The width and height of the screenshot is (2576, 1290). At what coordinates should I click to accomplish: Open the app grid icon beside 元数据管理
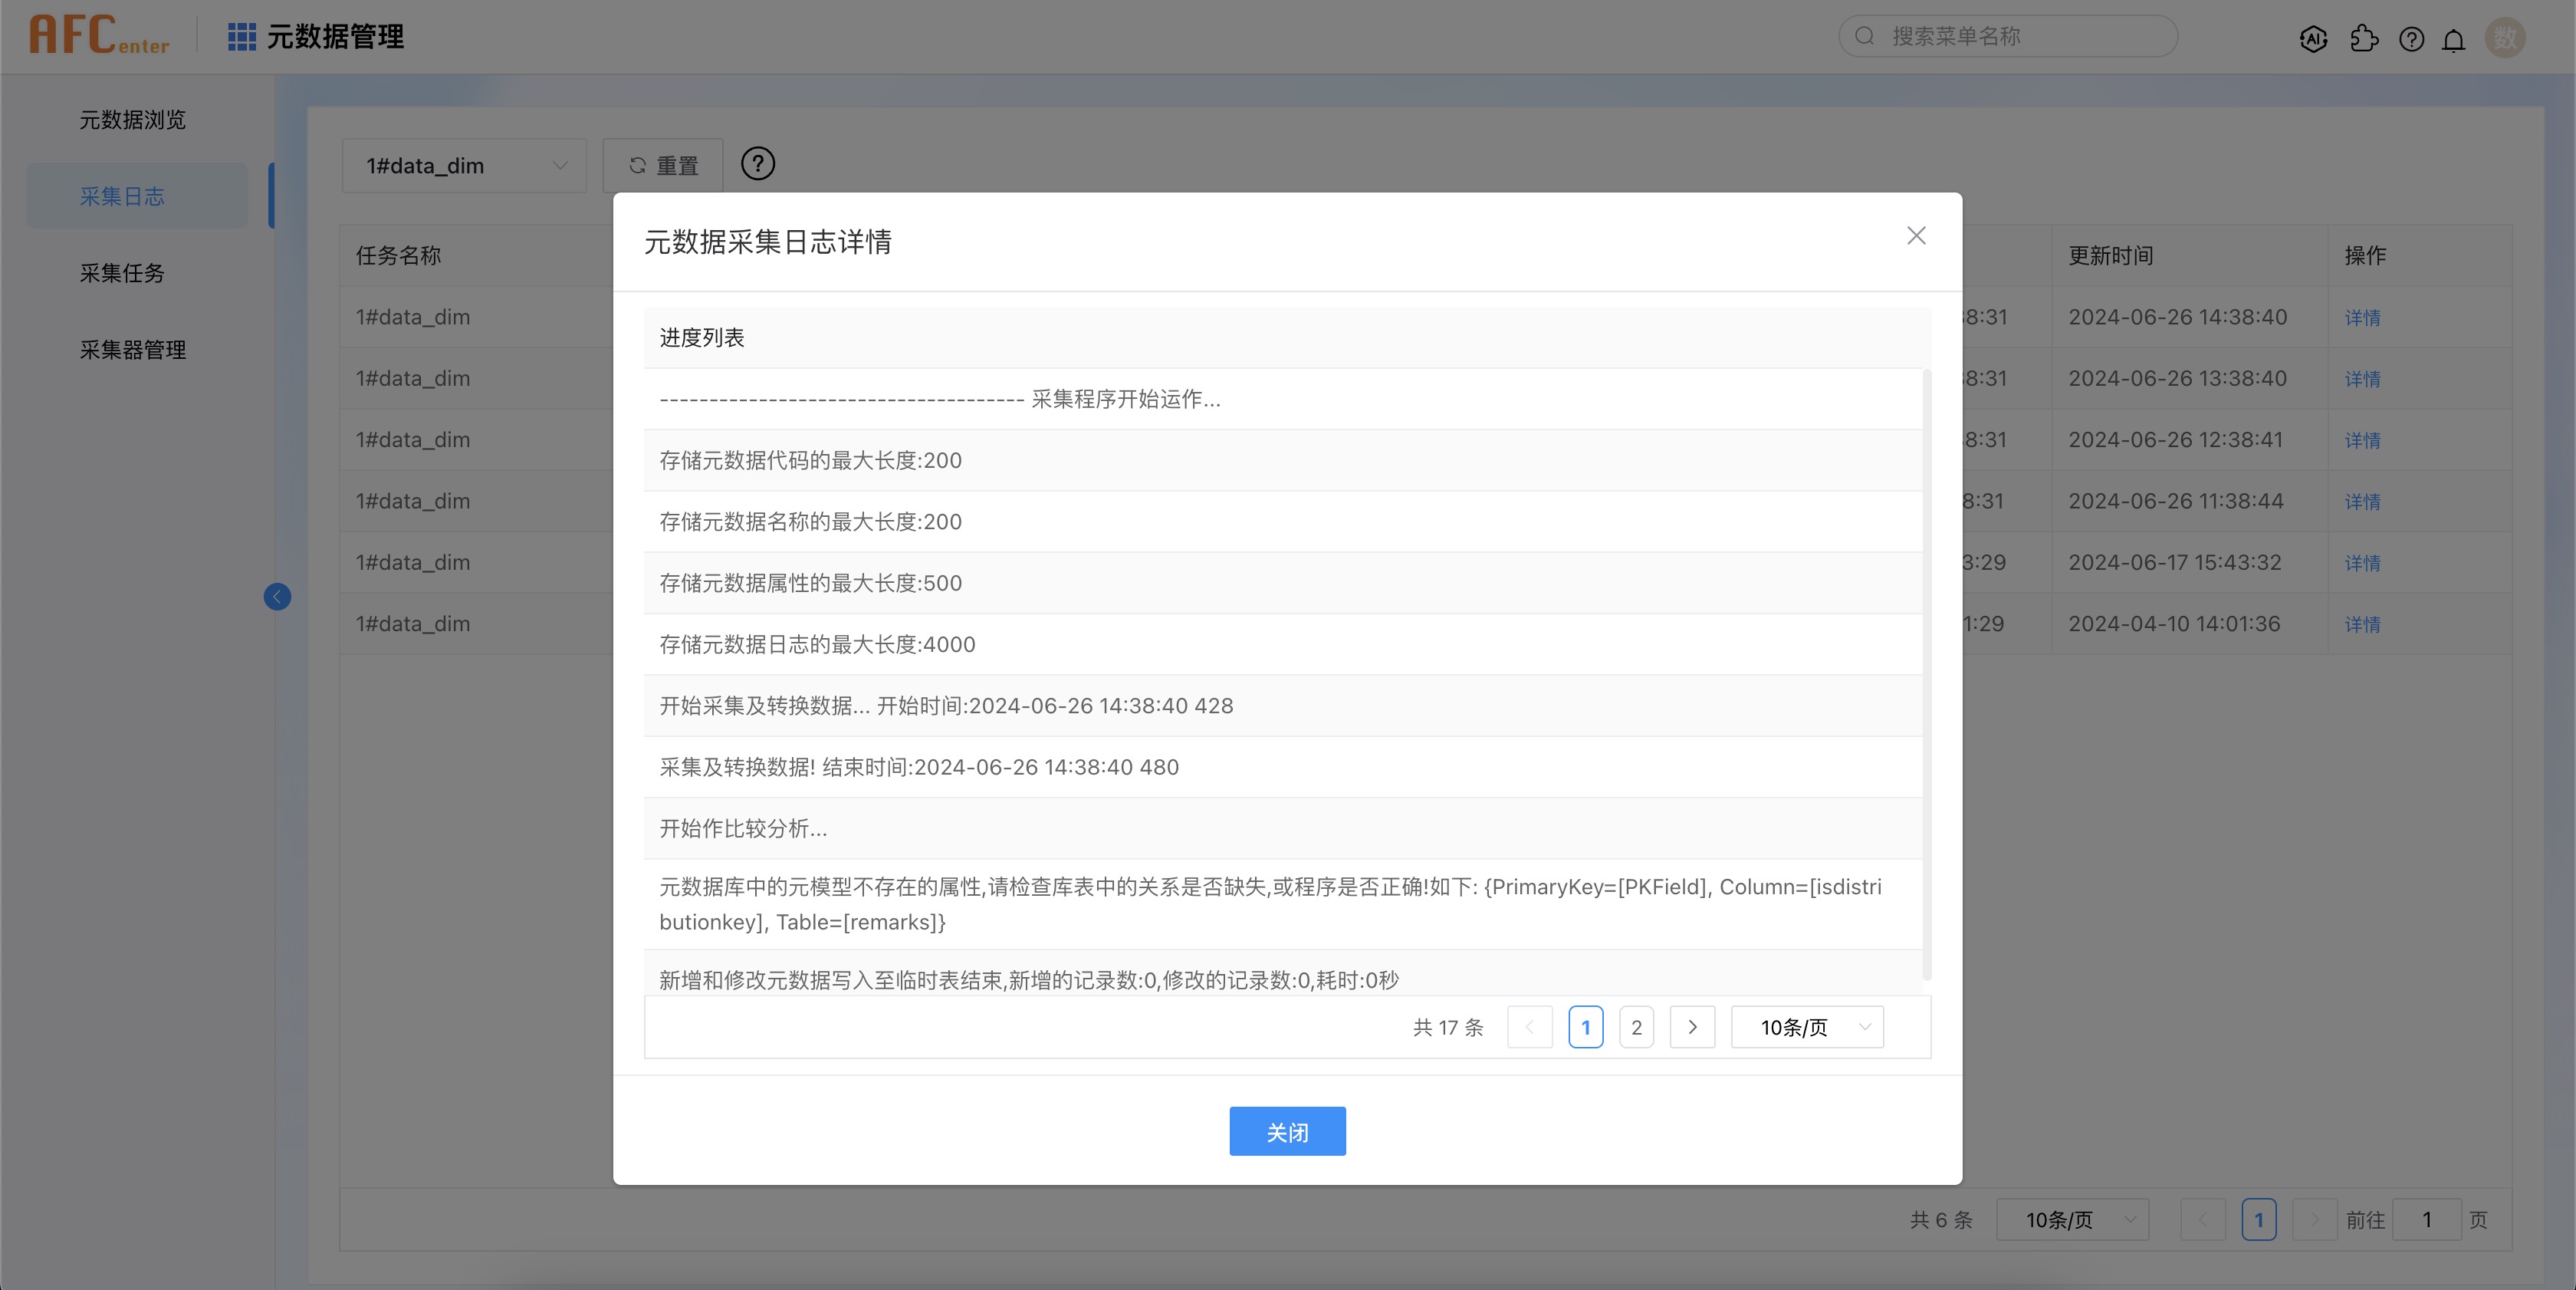(242, 37)
